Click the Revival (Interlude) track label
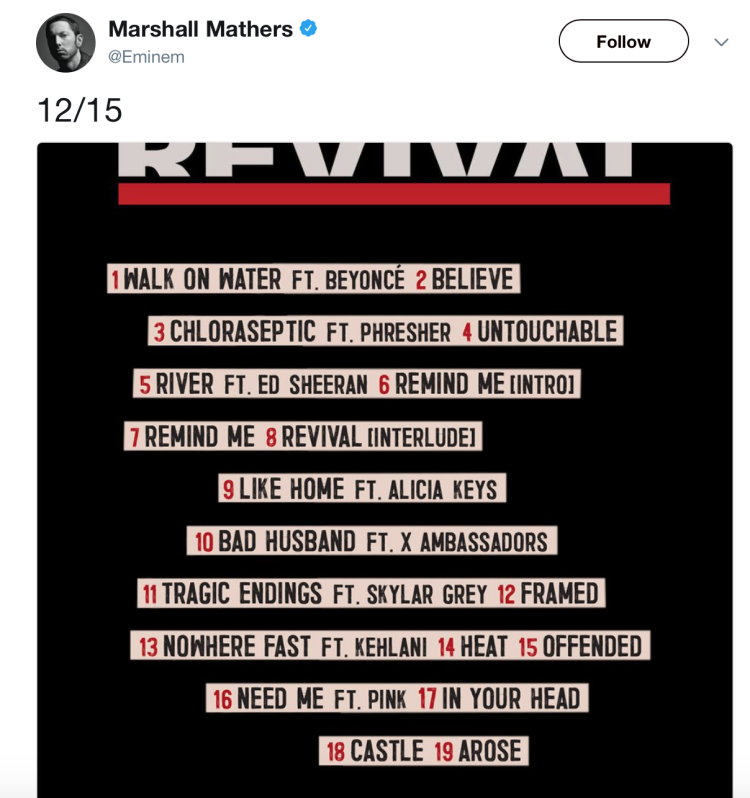The width and height of the screenshot is (750, 798). coord(373,436)
